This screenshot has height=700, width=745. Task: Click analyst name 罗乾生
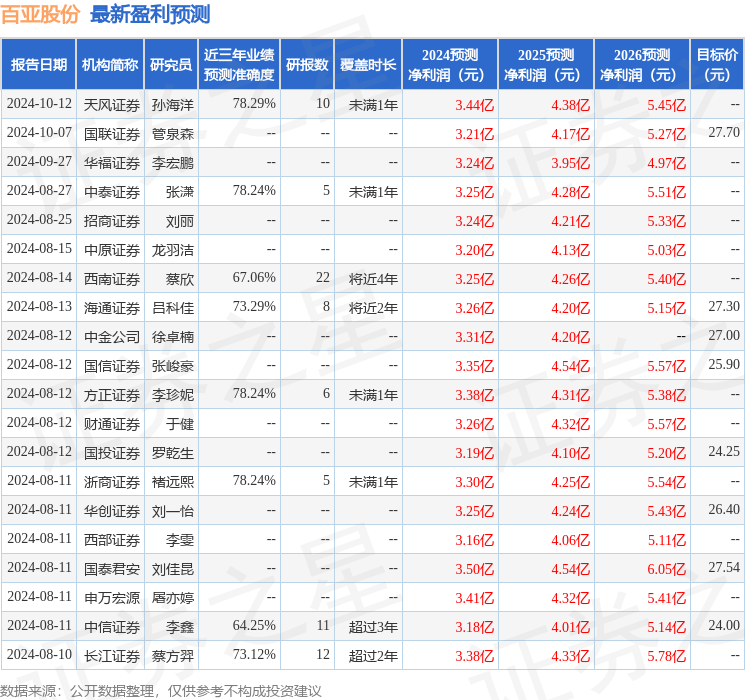point(173,453)
